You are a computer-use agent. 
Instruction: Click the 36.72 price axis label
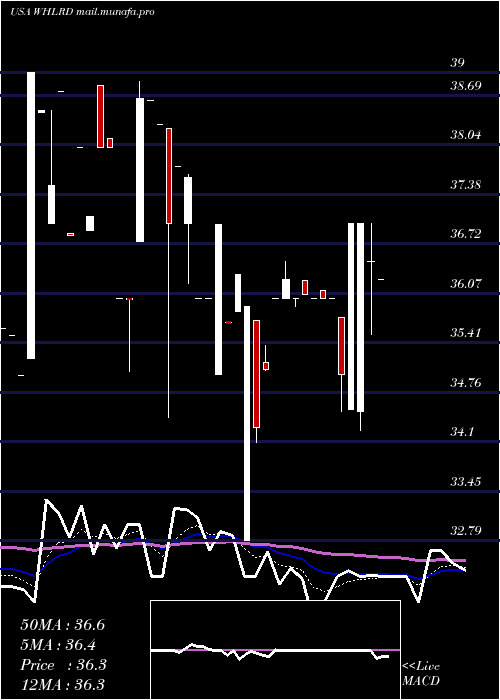pos(466,233)
